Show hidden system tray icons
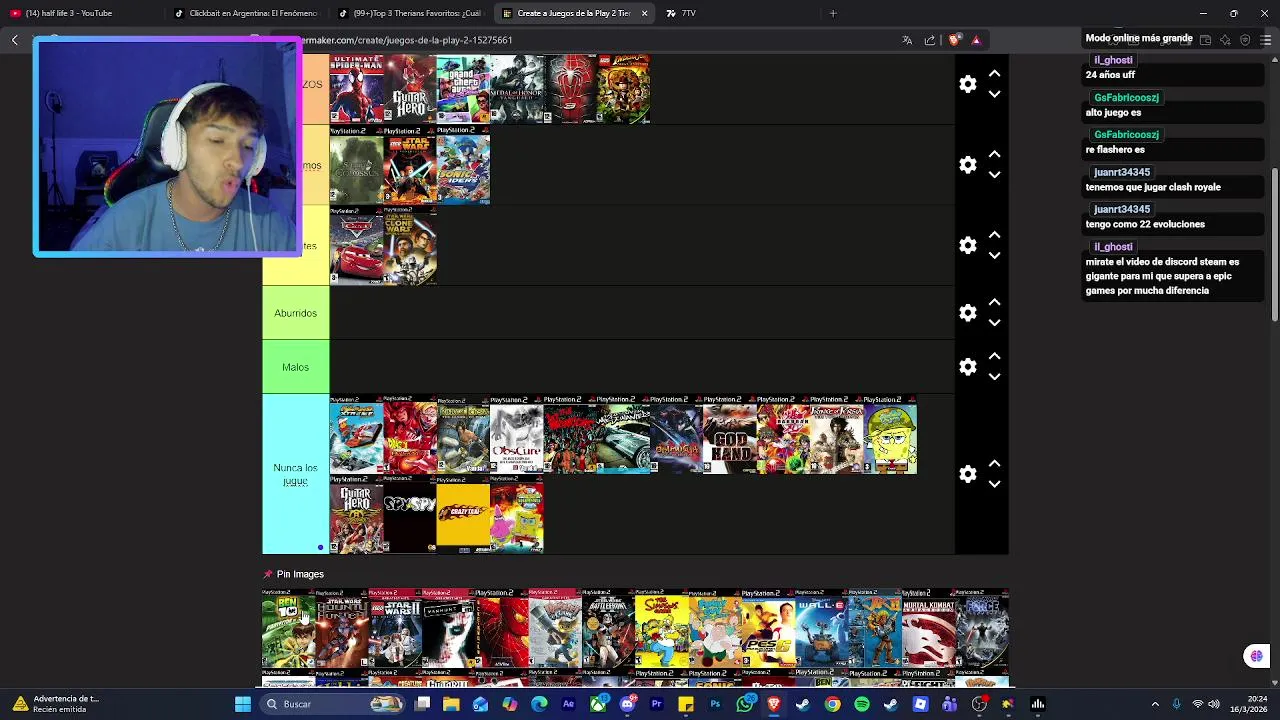1280x720 pixels. [x=1155, y=704]
